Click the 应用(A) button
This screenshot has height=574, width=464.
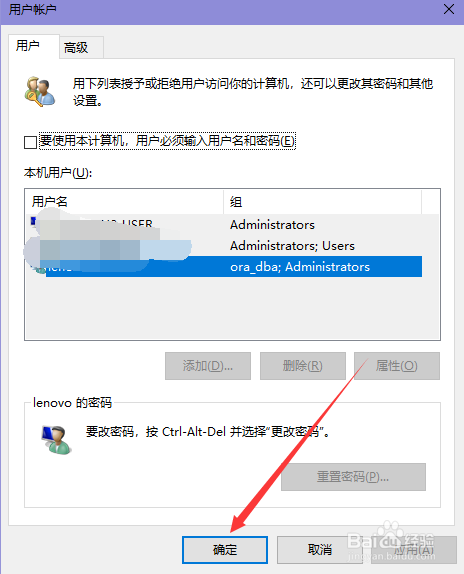coord(414,549)
